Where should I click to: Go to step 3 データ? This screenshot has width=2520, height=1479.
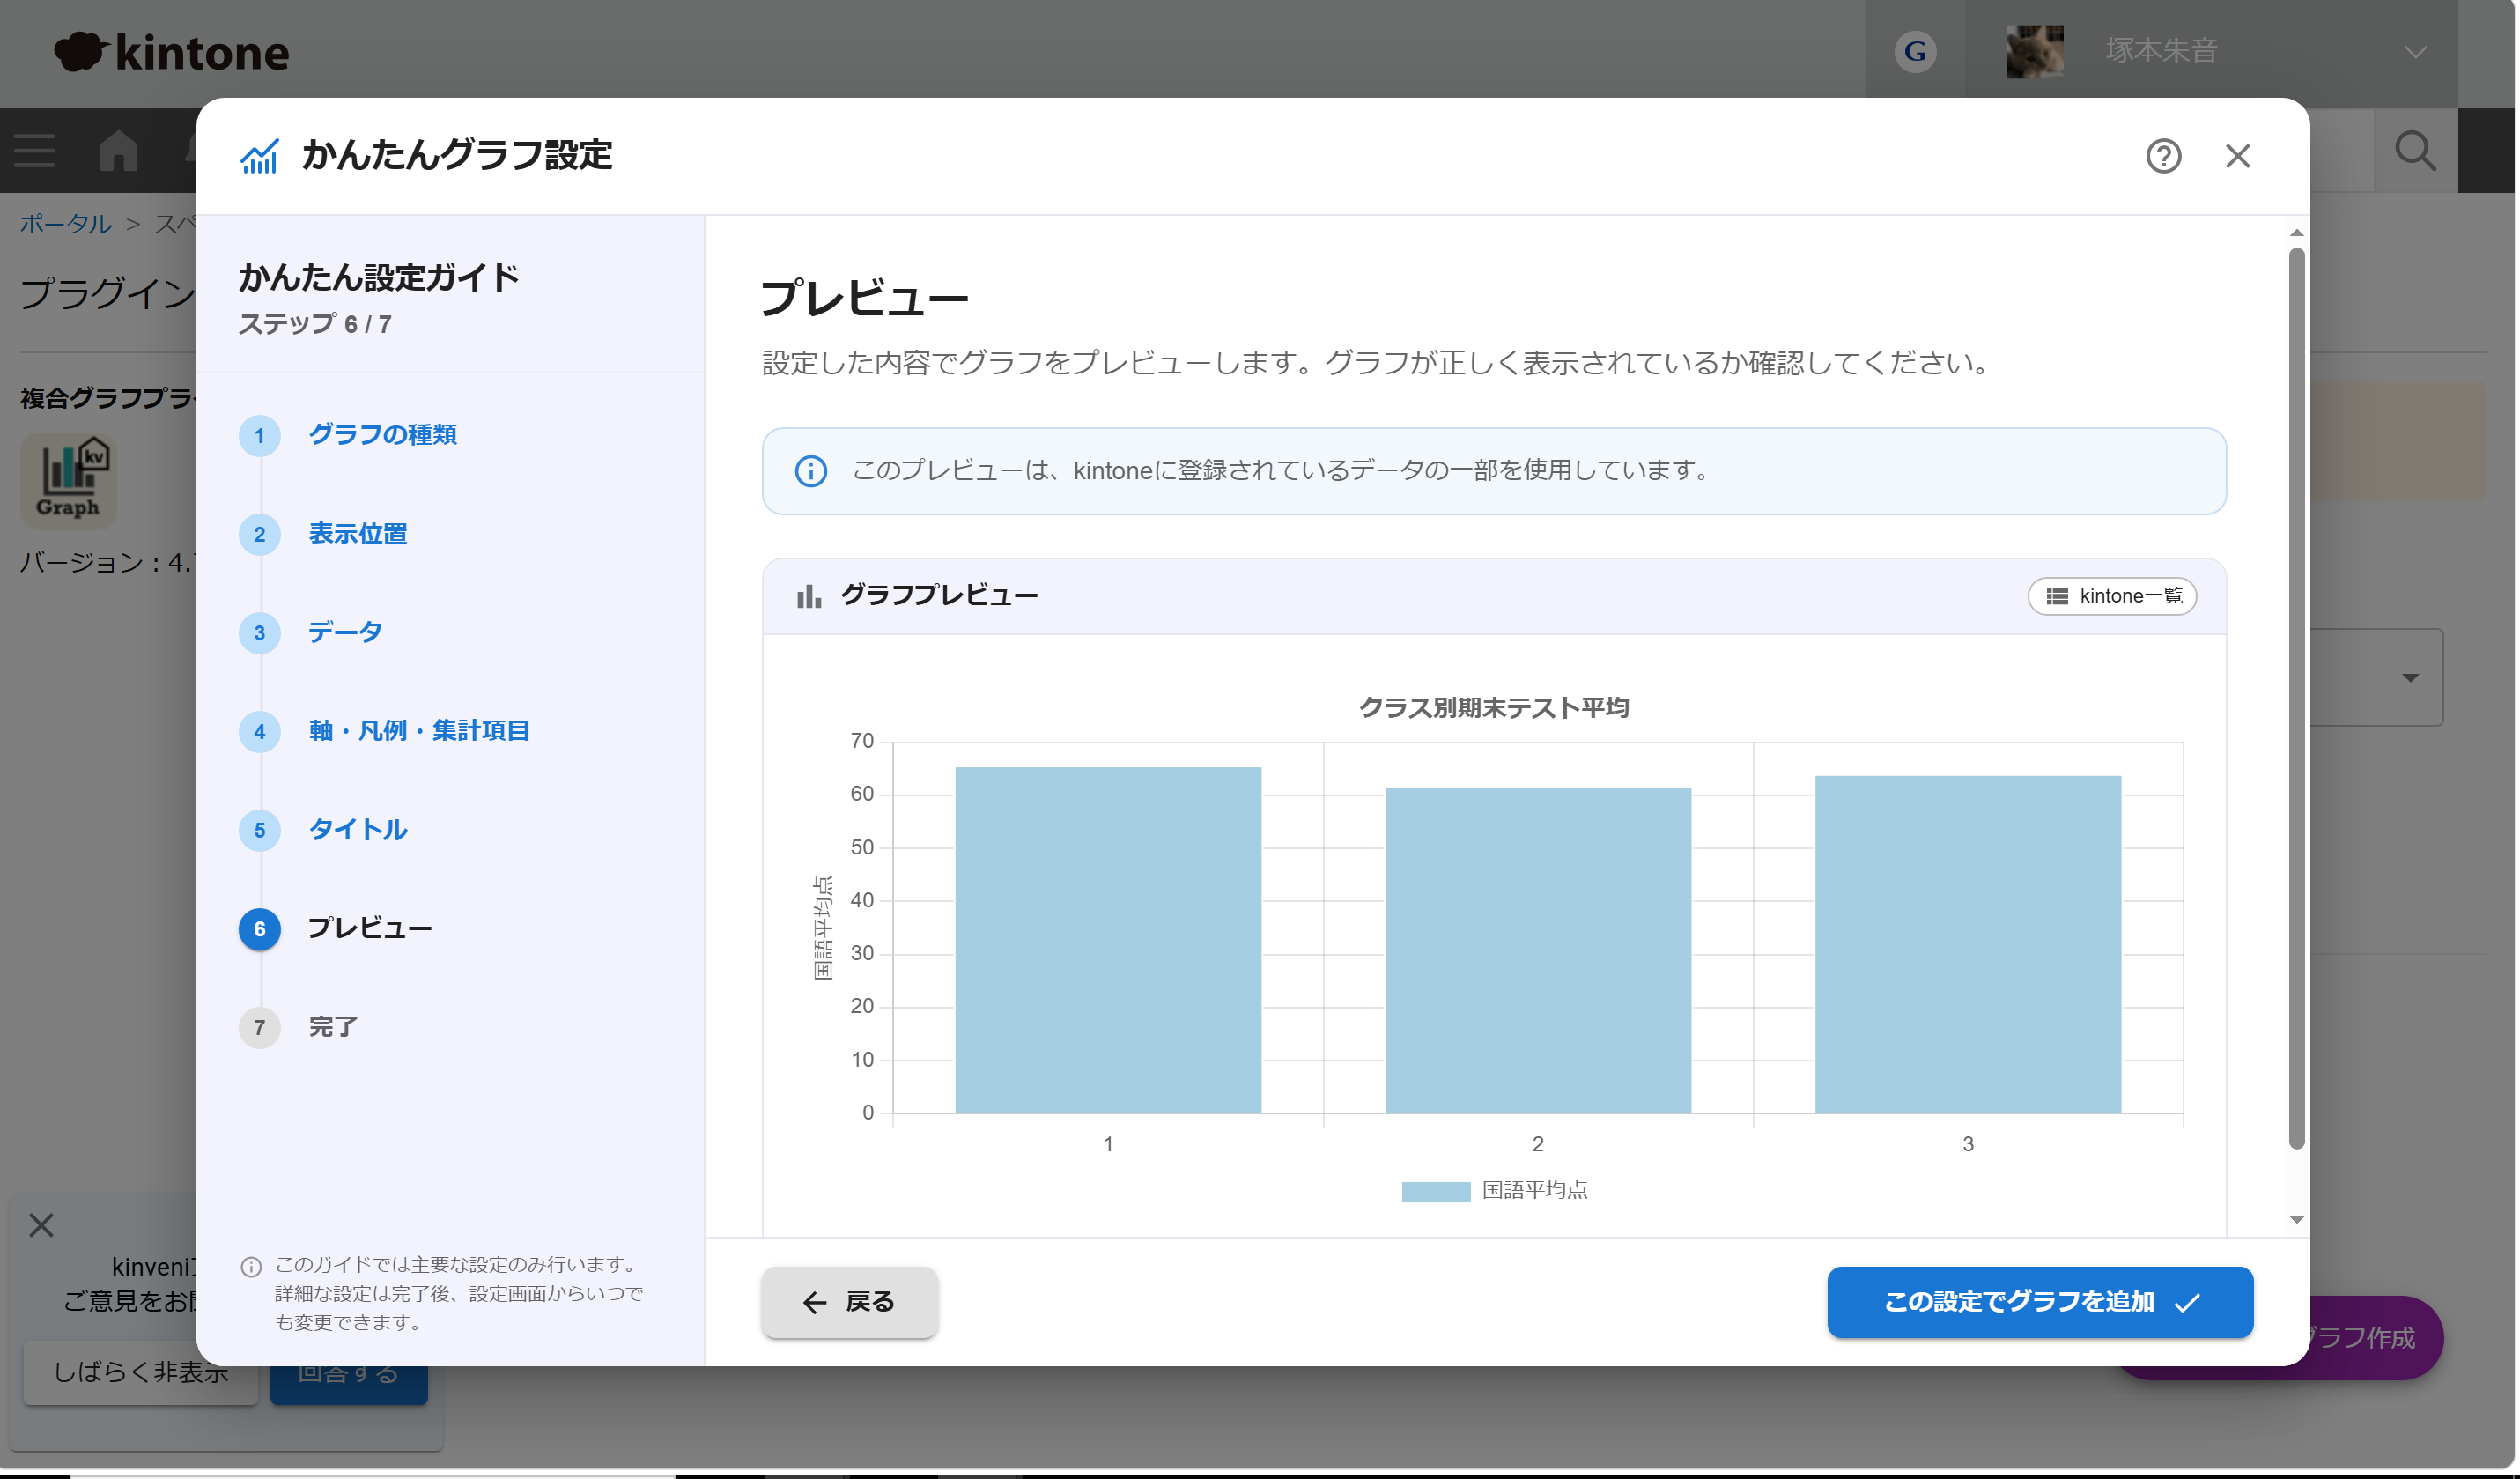(345, 632)
